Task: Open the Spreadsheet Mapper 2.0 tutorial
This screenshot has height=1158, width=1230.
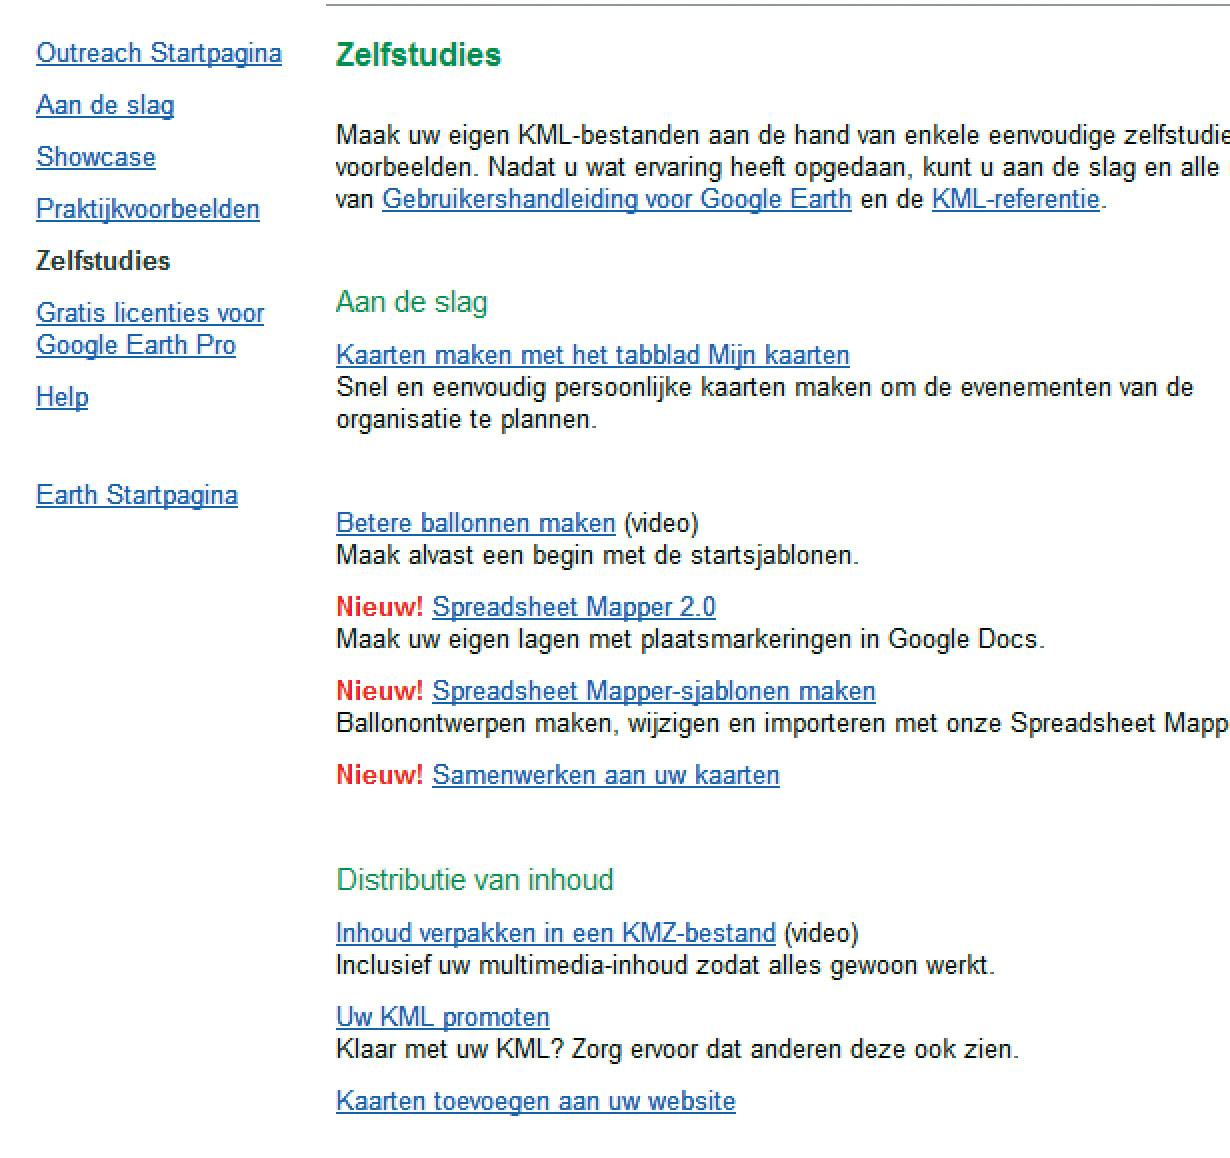Action: [x=573, y=607]
